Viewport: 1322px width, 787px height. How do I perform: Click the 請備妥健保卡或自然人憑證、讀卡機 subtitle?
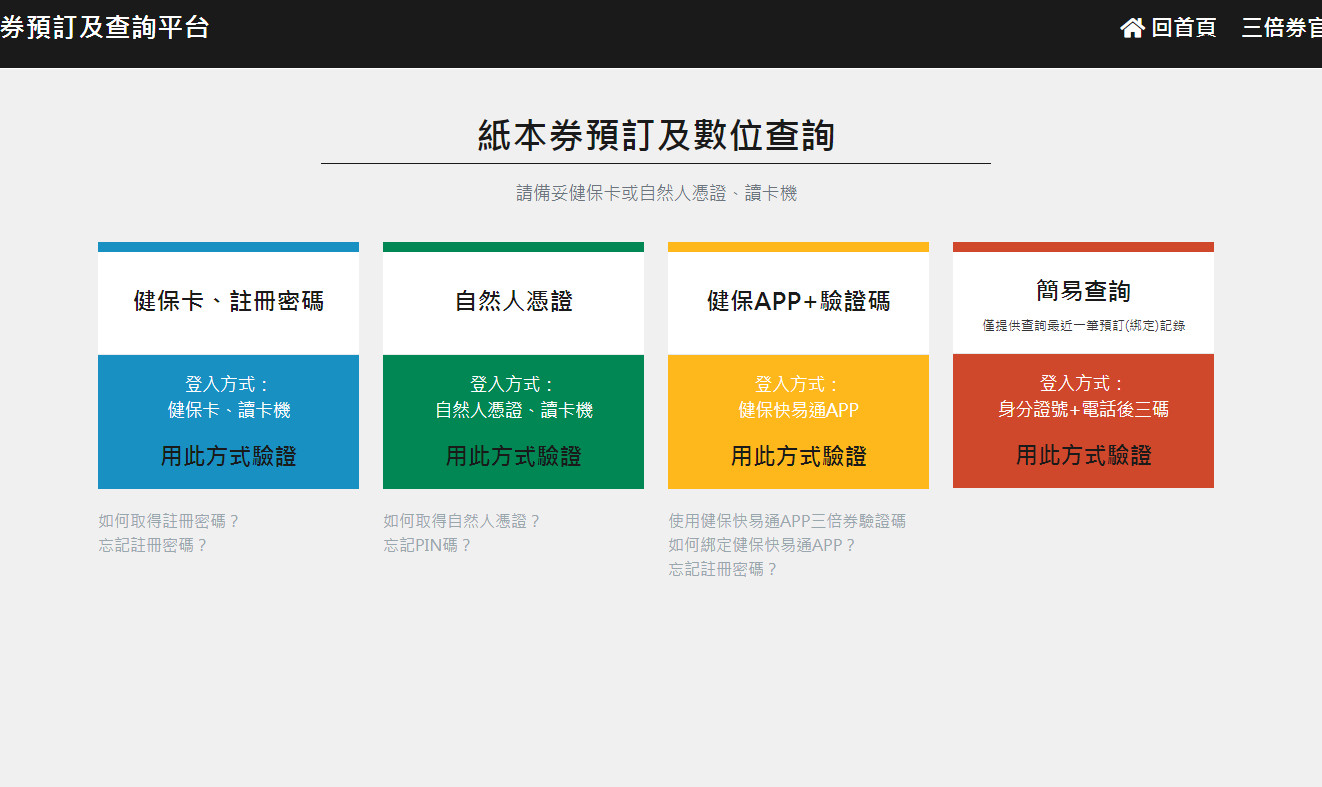point(656,193)
